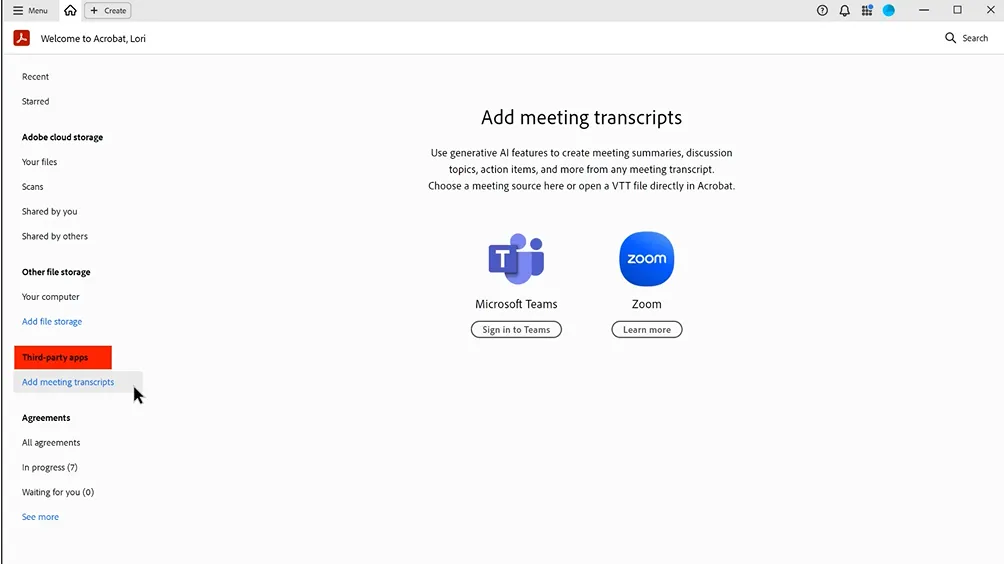Viewport: 1004px width, 564px height.
Task: Open Your files under Adobe cloud storage
Action: coord(39,162)
